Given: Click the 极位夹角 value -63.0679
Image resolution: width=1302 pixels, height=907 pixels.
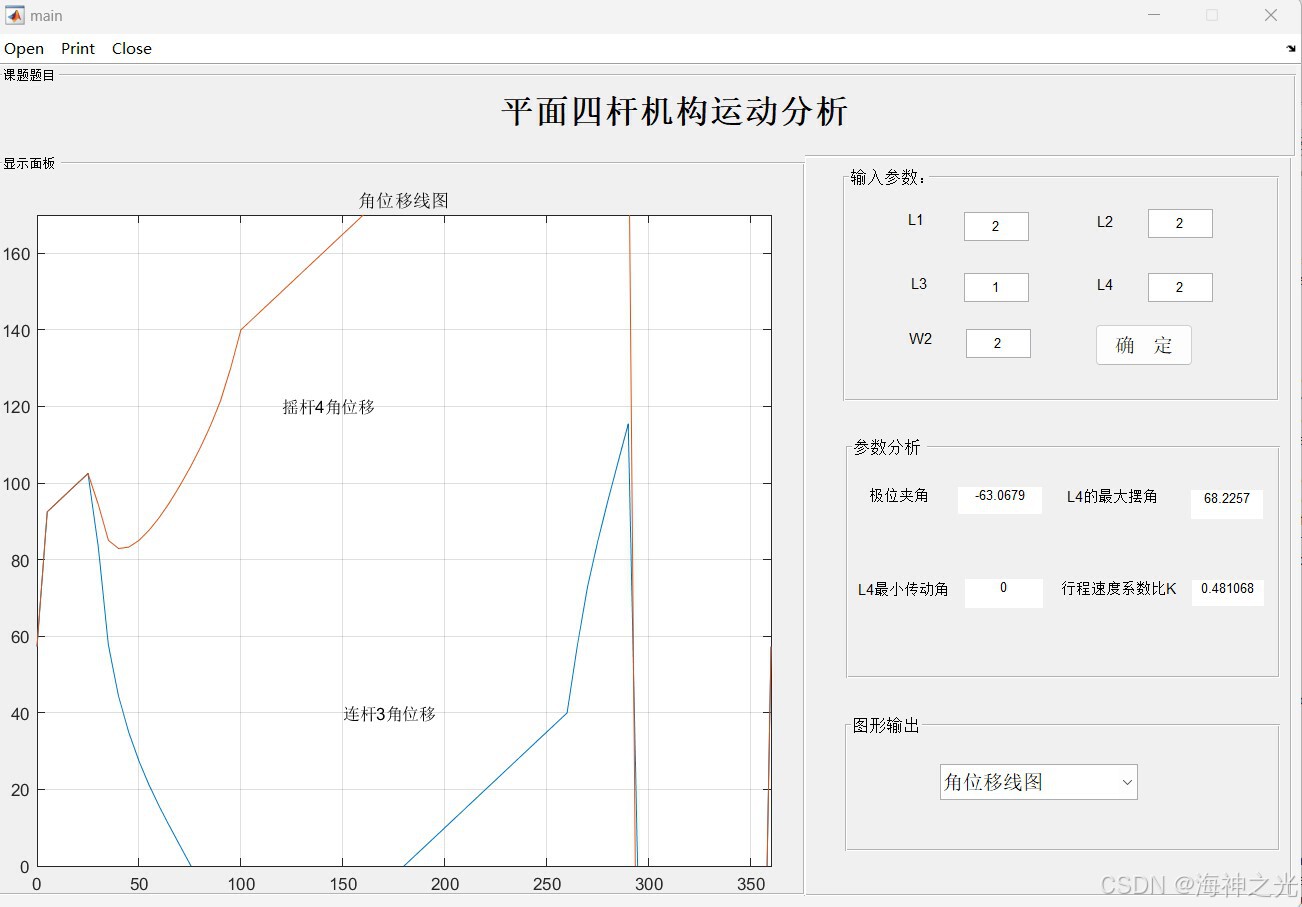Looking at the screenshot, I should (1000, 499).
